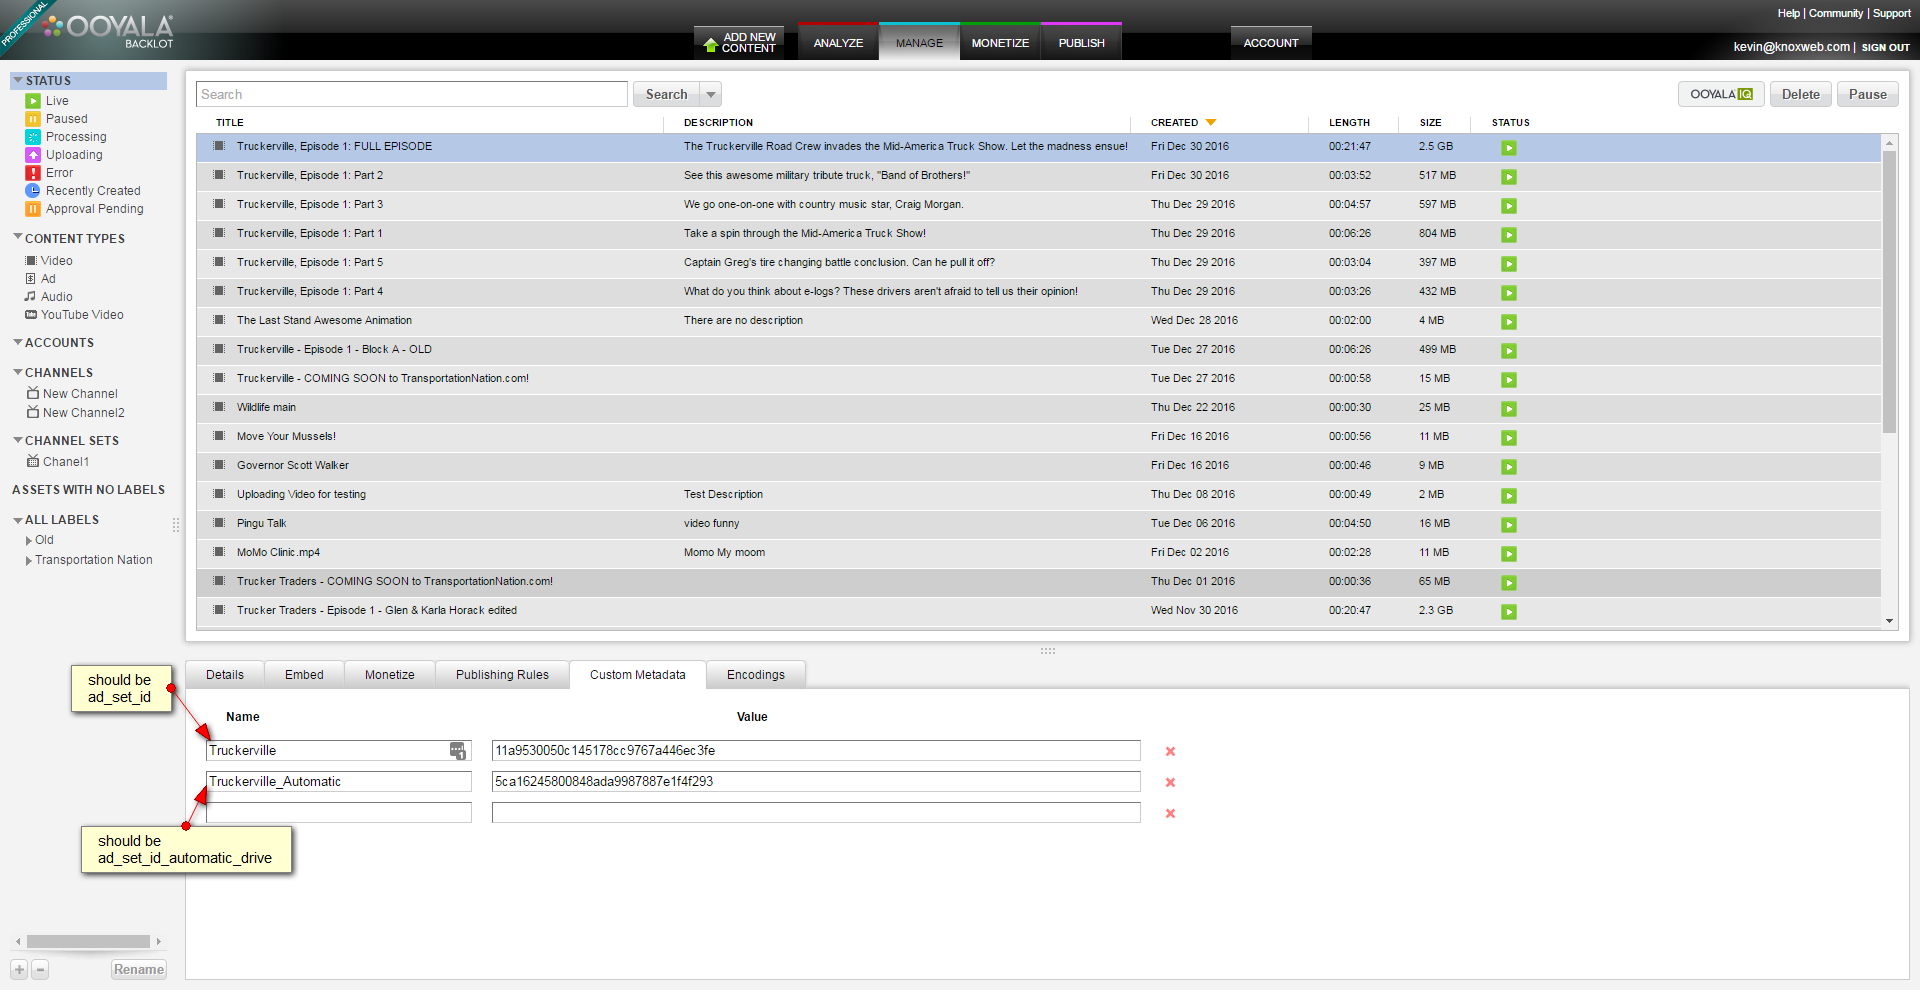Click the Search button
The height and width of the screenshot is (990, 1920).
point(666,94)
